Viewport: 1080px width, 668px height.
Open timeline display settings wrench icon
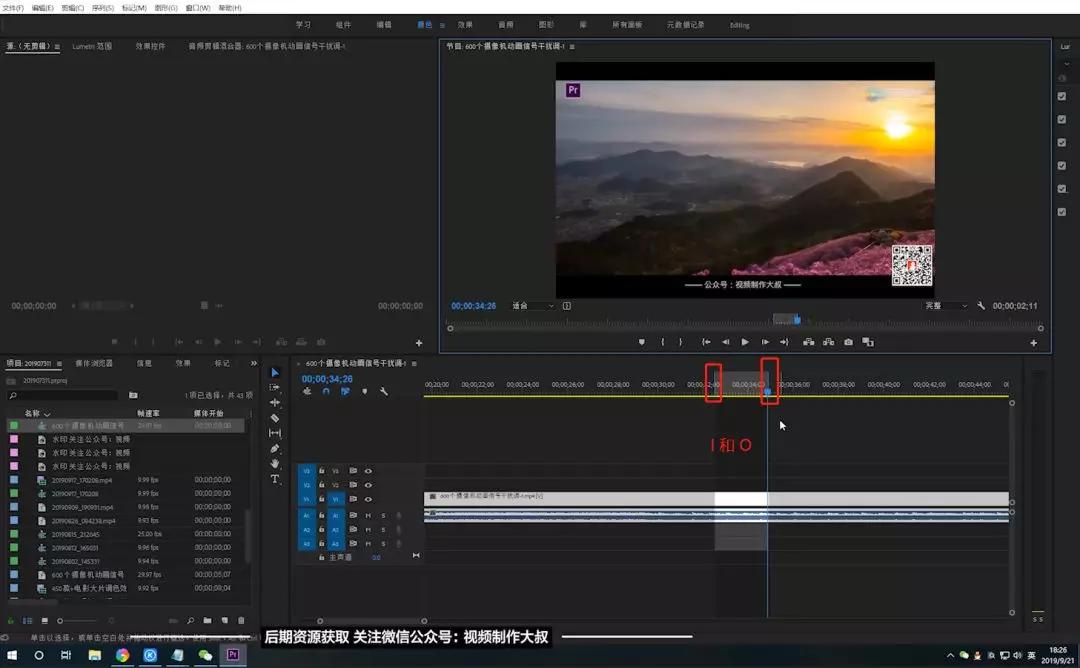[384, 392]
